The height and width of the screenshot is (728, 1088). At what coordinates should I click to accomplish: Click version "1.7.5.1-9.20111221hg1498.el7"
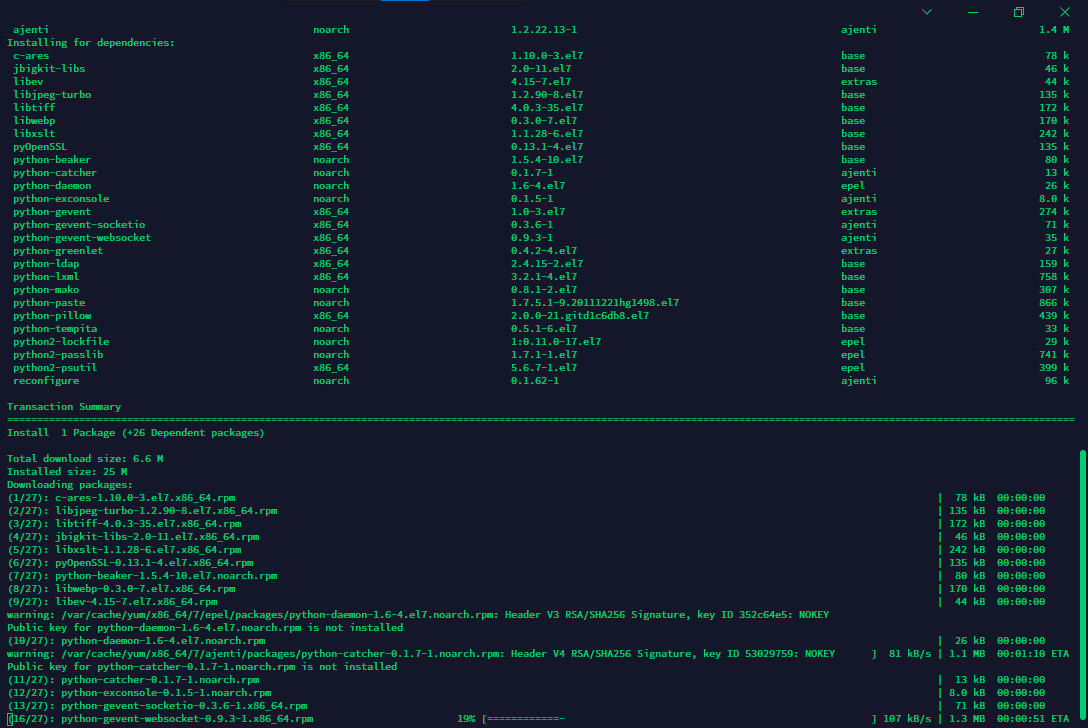[595, 303]
